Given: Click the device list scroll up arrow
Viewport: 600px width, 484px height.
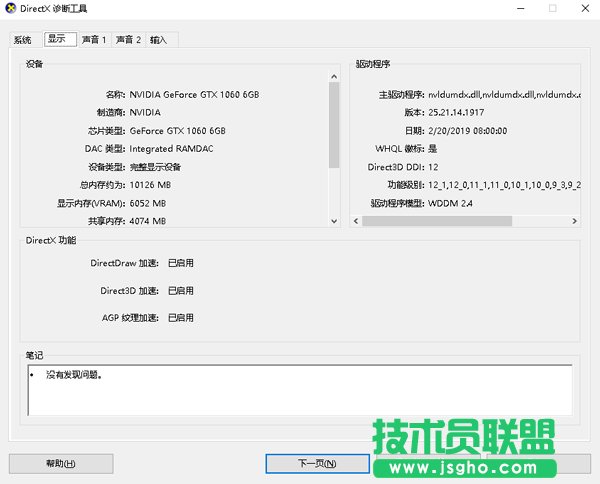Looking at the screenshot, I should [x=334, y=77].
